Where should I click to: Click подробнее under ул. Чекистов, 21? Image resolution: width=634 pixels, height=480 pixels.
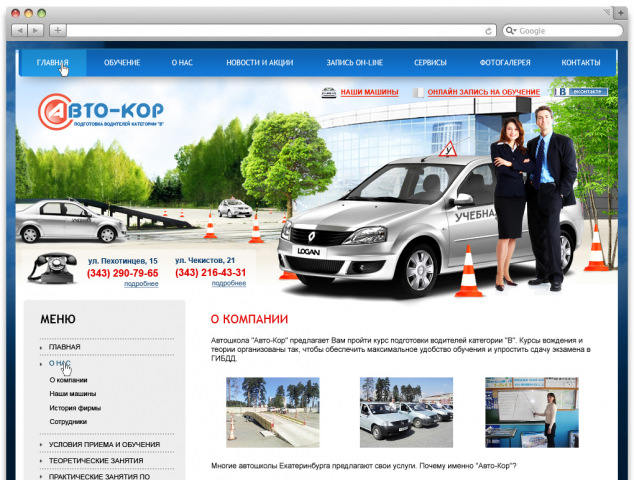click(229, 283)
